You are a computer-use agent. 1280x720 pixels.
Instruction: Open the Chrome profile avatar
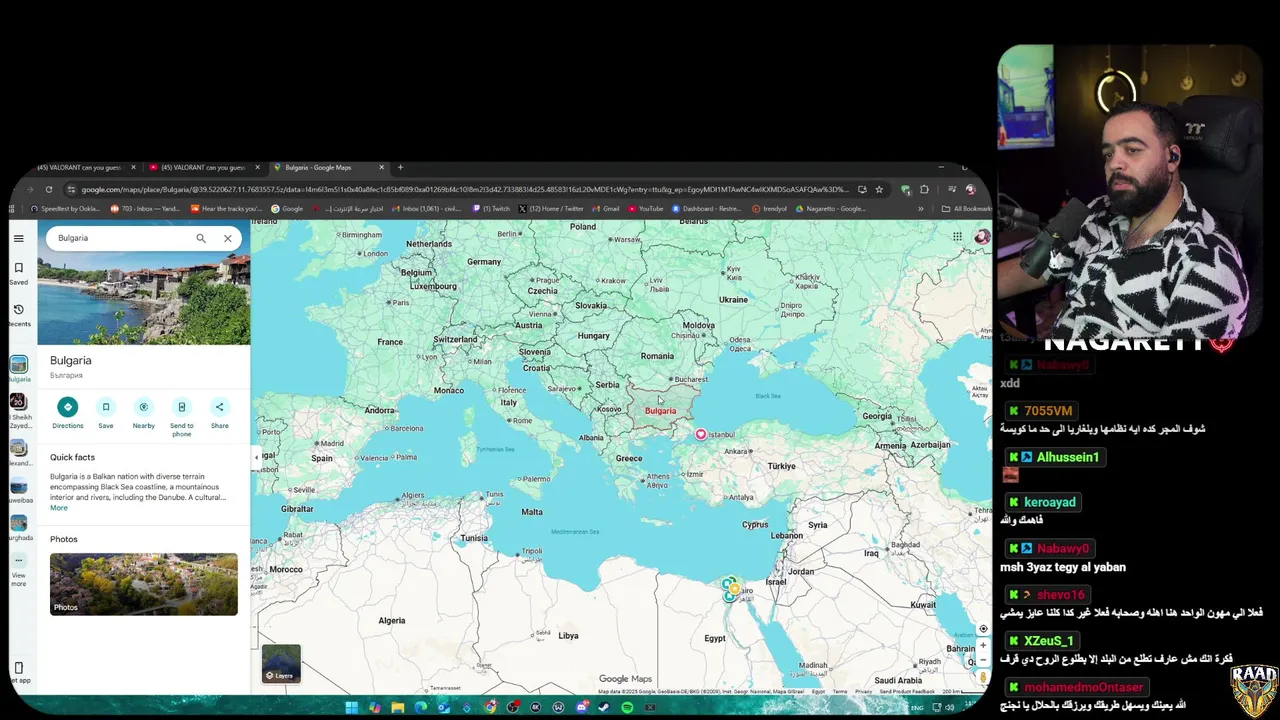969,189
